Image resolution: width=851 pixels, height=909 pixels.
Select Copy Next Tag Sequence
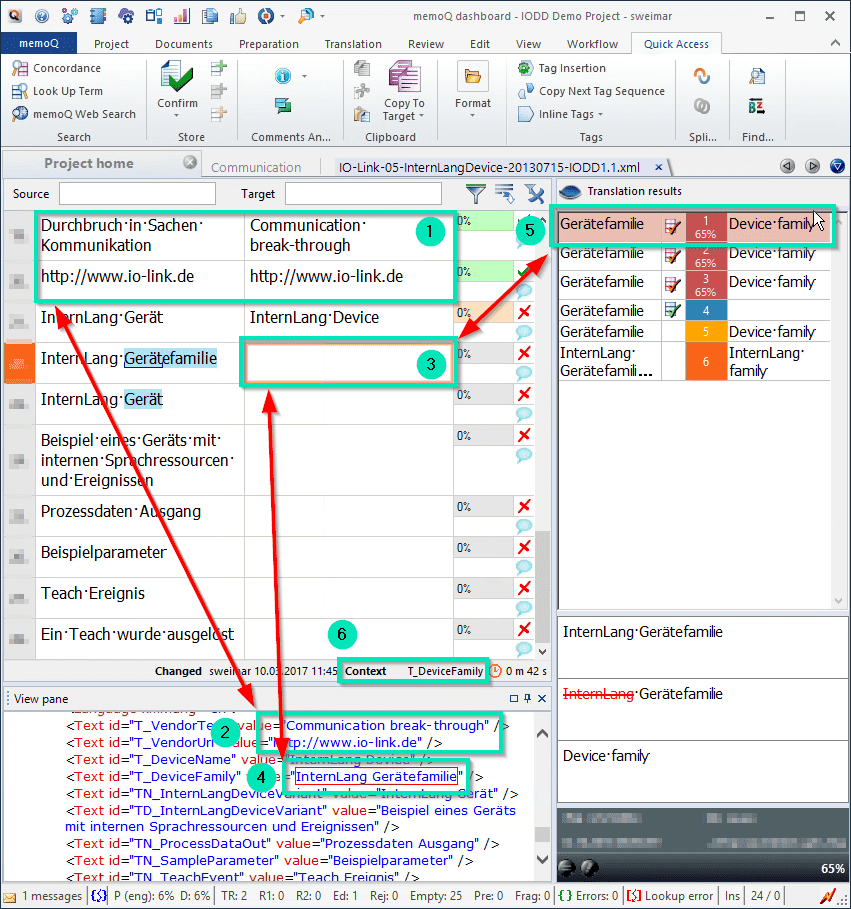click(591, 91)
